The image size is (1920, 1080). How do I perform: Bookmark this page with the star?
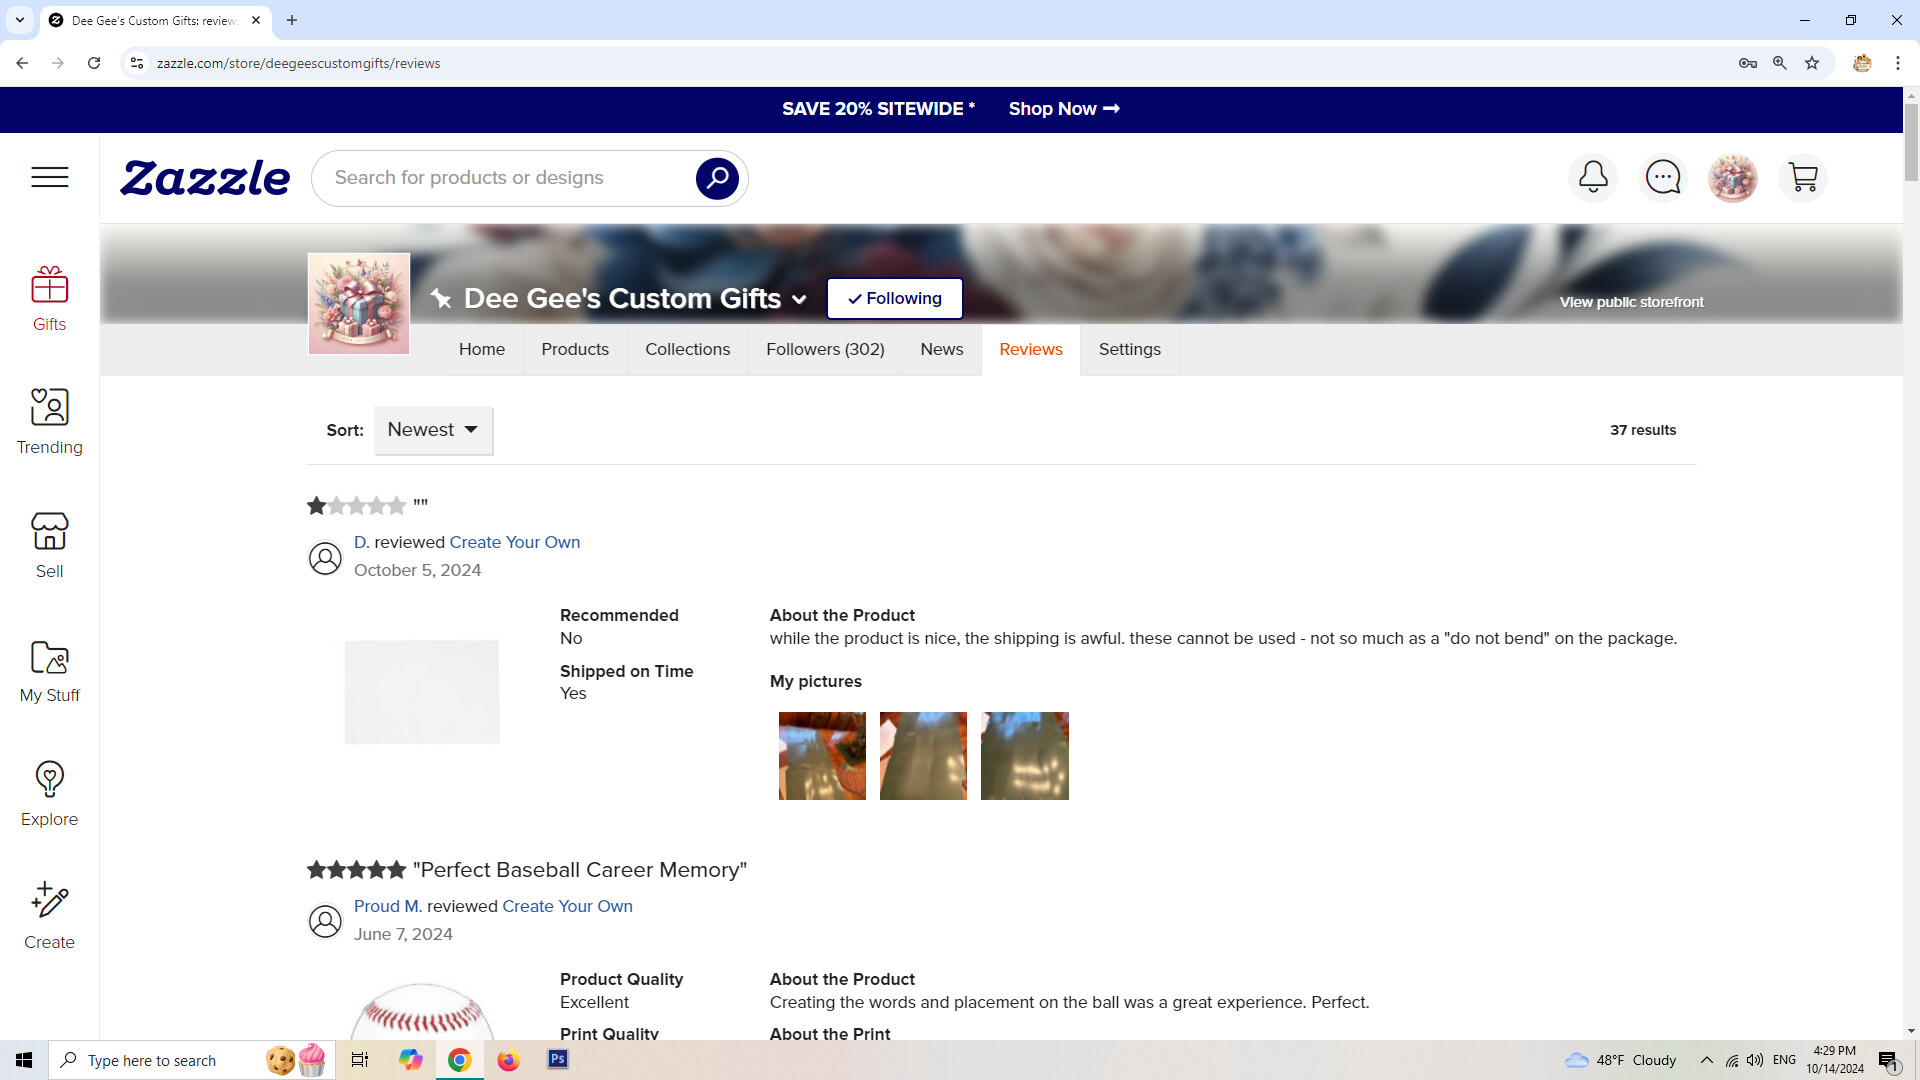point(1812,63)
